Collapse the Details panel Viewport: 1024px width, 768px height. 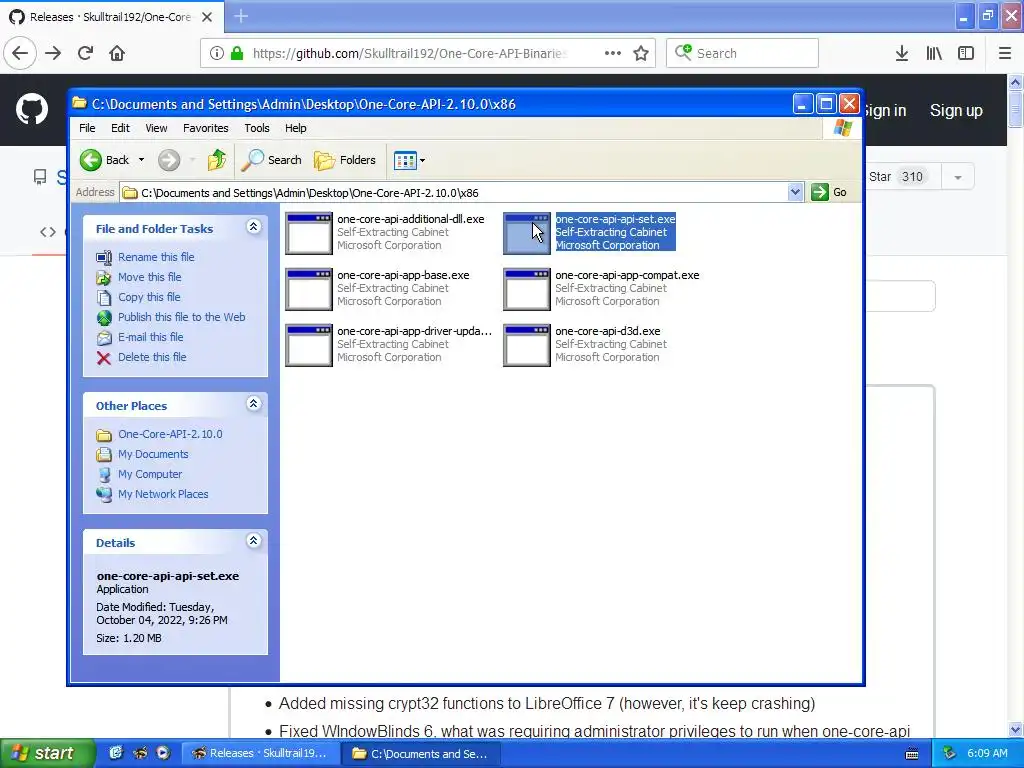253,541
